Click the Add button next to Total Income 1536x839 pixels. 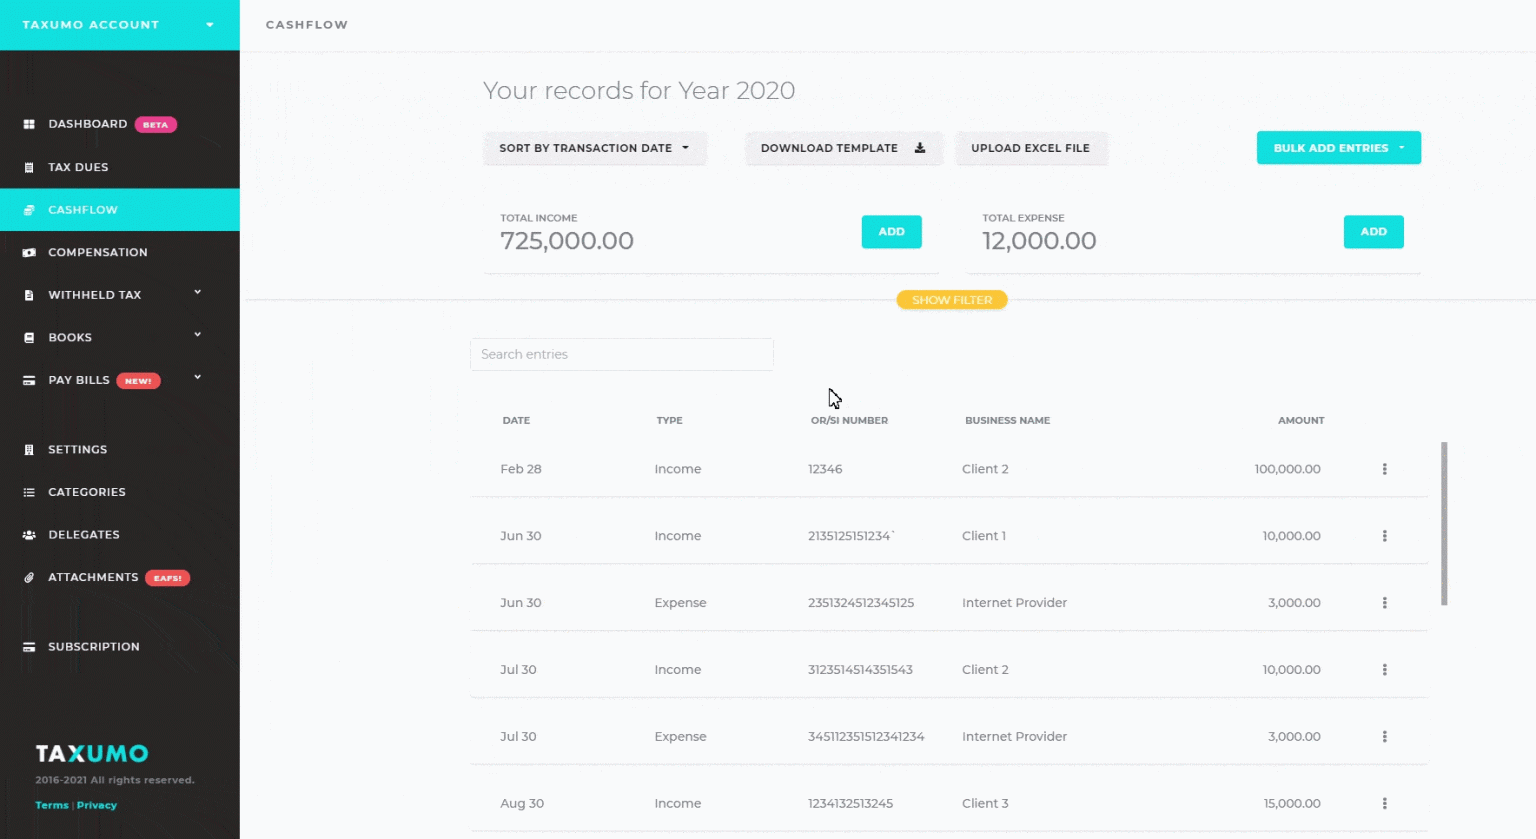click(x=890, y=231)
